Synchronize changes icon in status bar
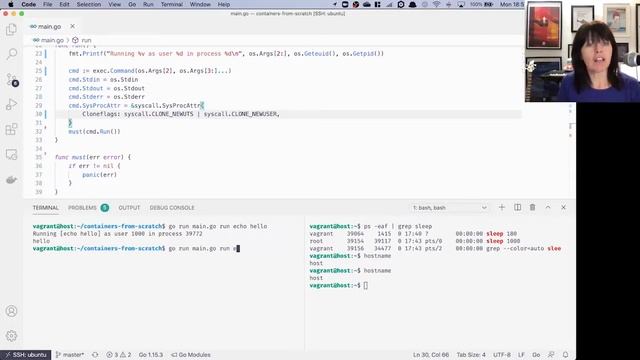This screenshot has height=360, width=640. pos(95,355)
